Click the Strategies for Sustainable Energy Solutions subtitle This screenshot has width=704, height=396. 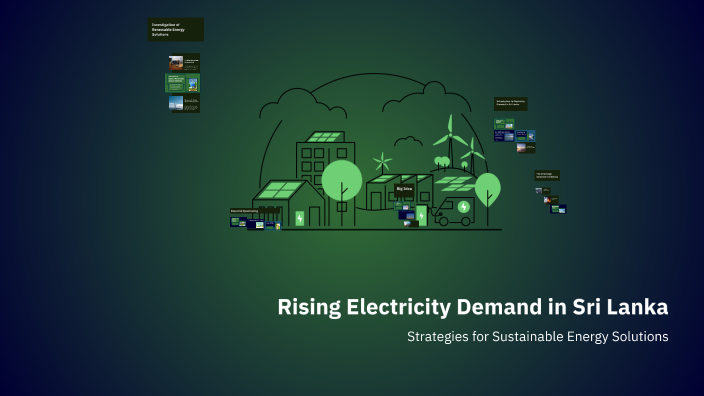click(x=537, y=336)
